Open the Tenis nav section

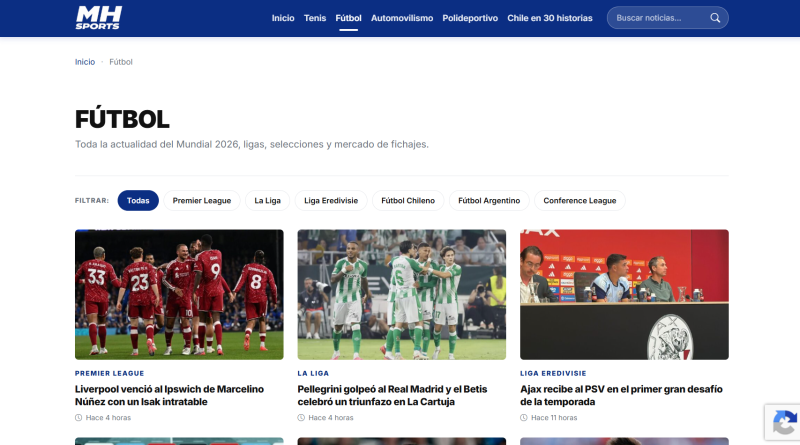(315, 18)
